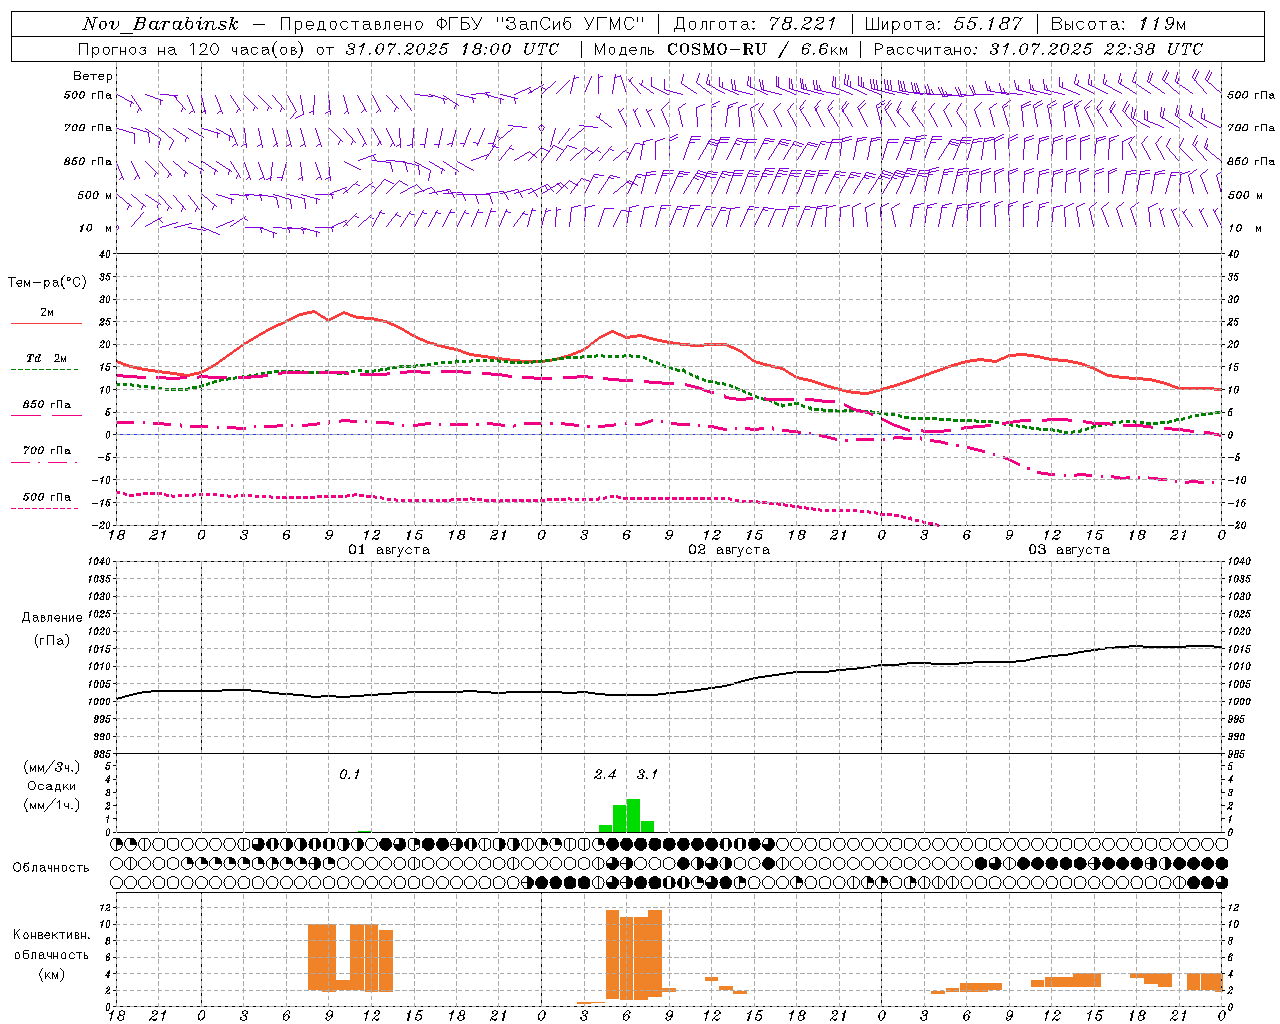Click the 'Конвективн.' convective cloud label
1280x1024 pixels.
coord(52,935)
